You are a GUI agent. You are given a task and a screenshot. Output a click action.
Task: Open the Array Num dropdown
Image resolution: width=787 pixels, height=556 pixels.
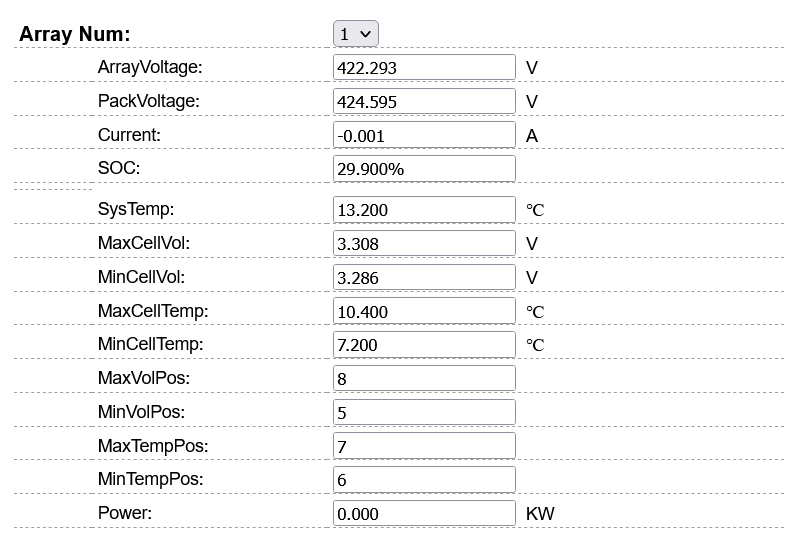click(x=355, y=34)
